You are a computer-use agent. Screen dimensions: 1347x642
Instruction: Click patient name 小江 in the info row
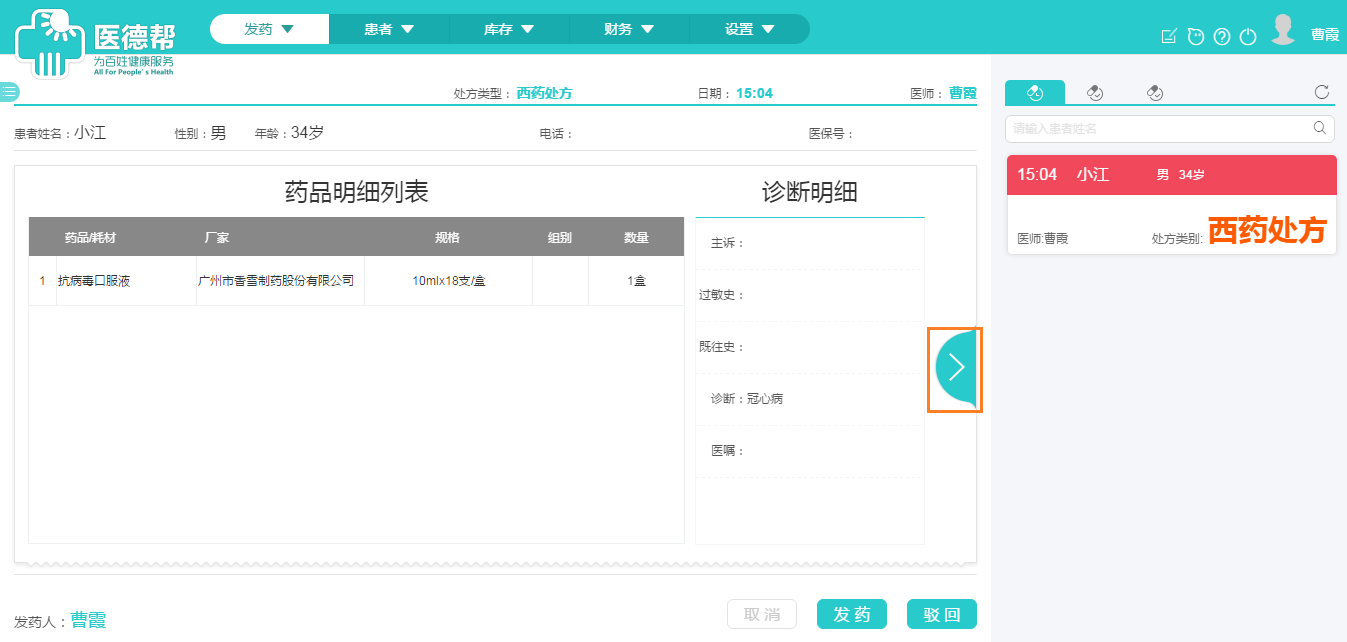[x=90, y=133]
